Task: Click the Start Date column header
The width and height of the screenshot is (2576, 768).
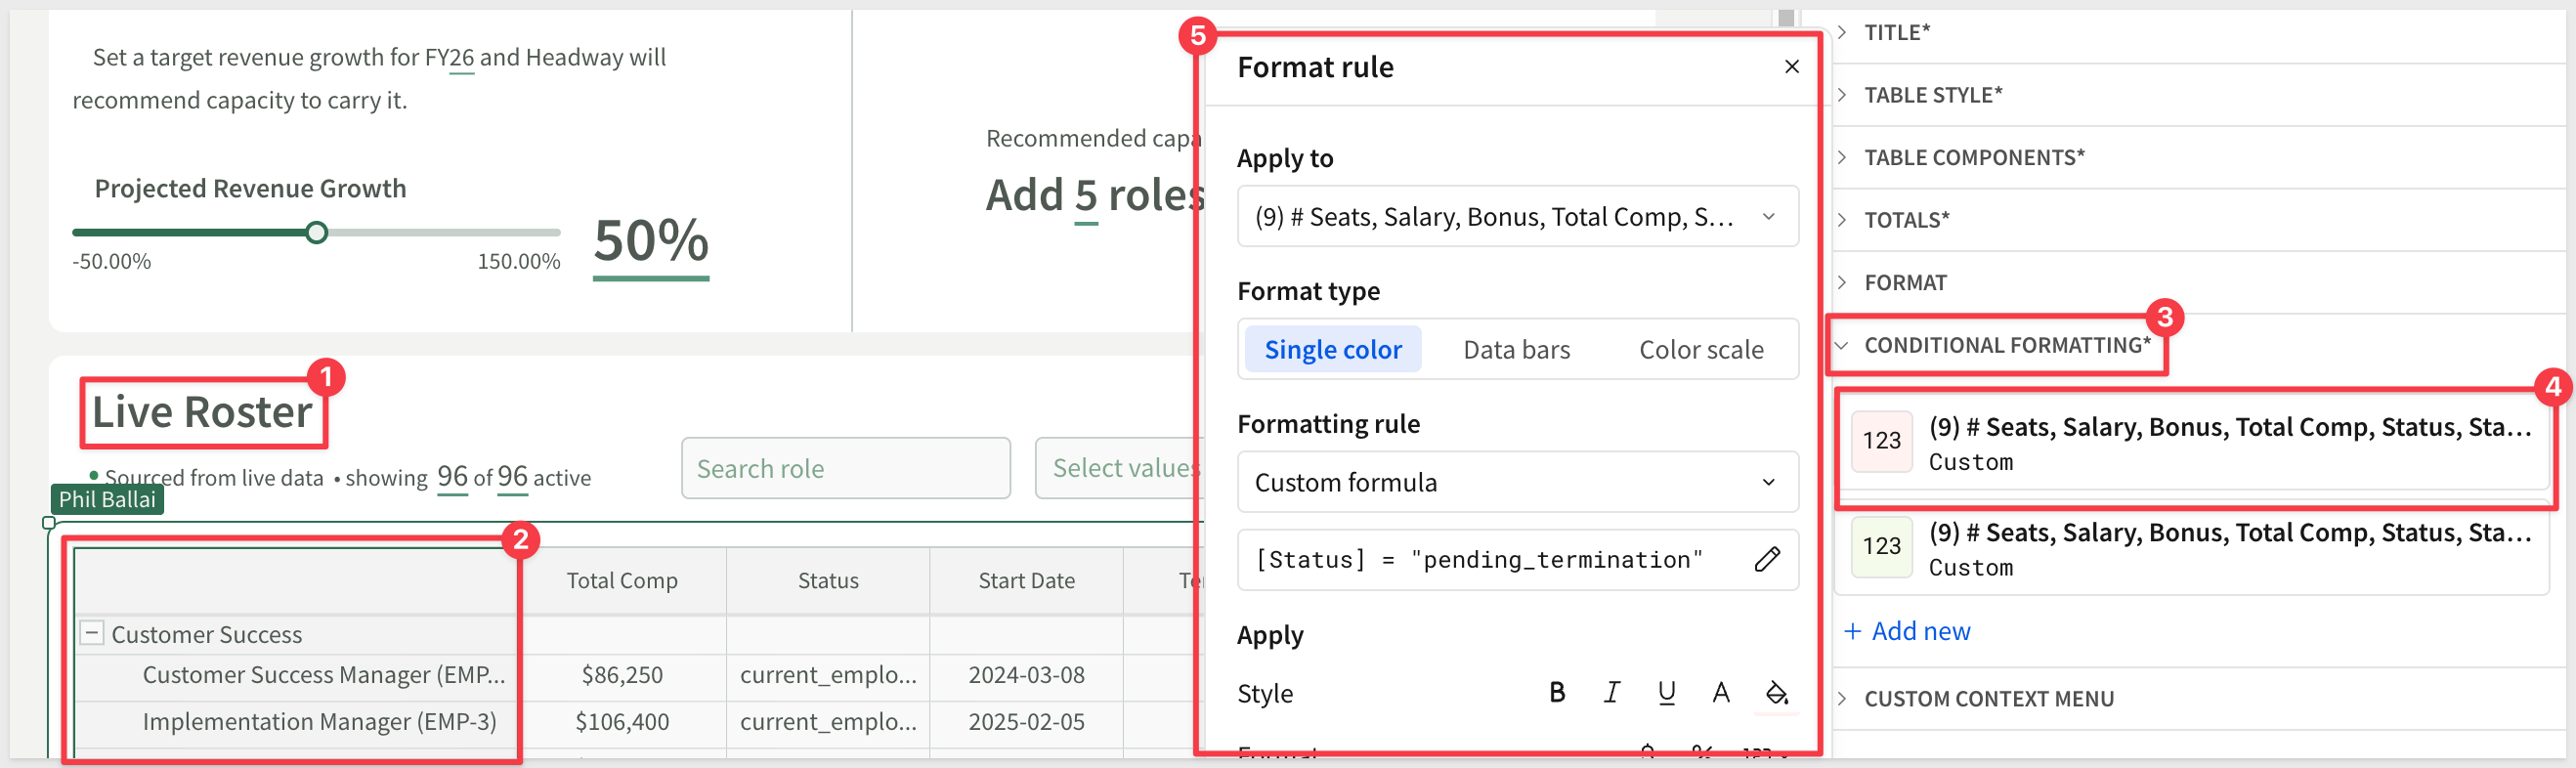Action: 1026,580
